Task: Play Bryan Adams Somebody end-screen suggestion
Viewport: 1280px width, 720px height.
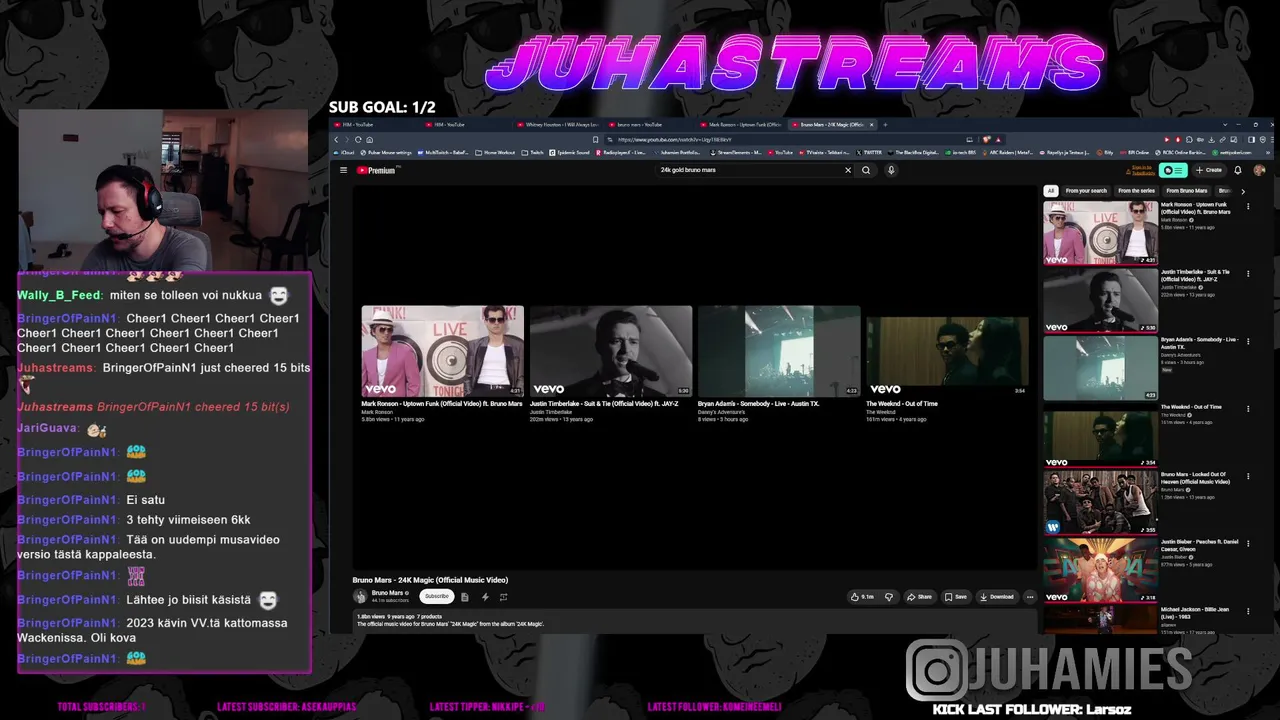Action: coord(779,351)
